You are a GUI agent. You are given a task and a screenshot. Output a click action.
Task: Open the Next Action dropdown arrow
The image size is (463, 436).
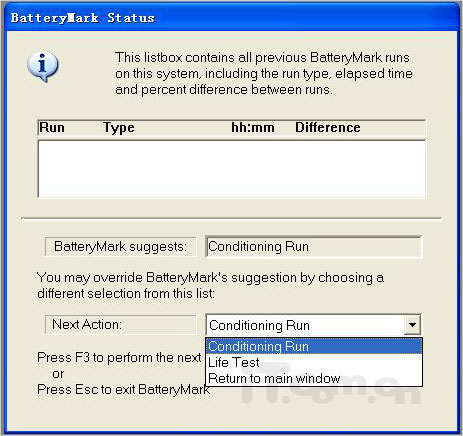pos(412,325)
